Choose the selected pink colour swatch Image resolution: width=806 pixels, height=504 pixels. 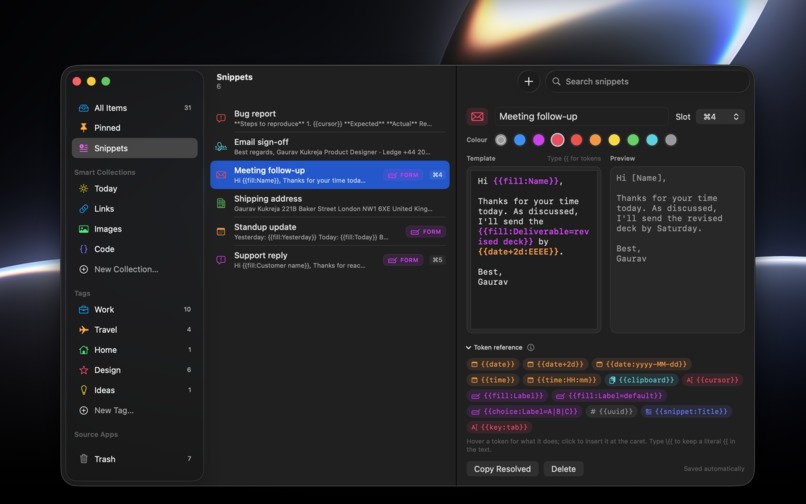tap(557, 140)
